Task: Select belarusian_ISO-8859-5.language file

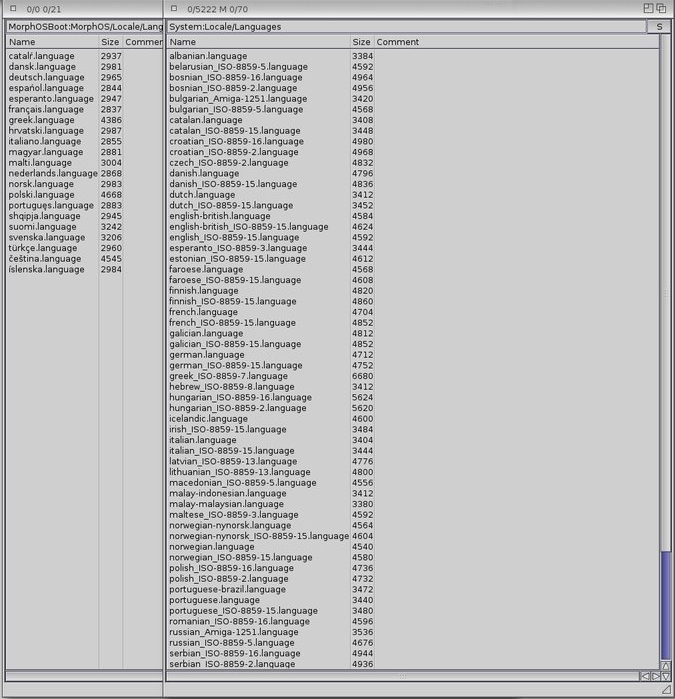Action: tap(239, 67)
